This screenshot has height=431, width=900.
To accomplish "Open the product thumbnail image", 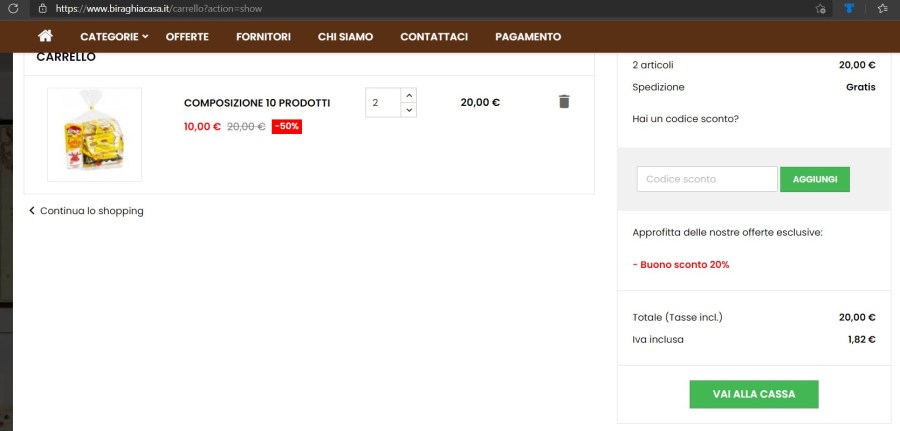I will pyautogui.click(x=94, y=134).
